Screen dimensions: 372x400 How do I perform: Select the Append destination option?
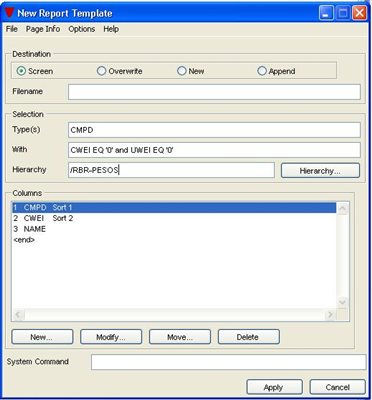tap(262, 71)
